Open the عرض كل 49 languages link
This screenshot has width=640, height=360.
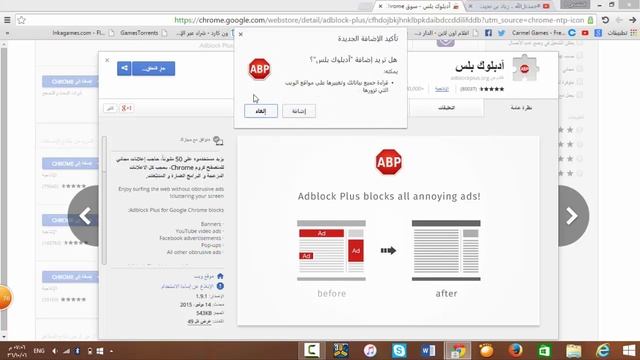tap(199, 322)
